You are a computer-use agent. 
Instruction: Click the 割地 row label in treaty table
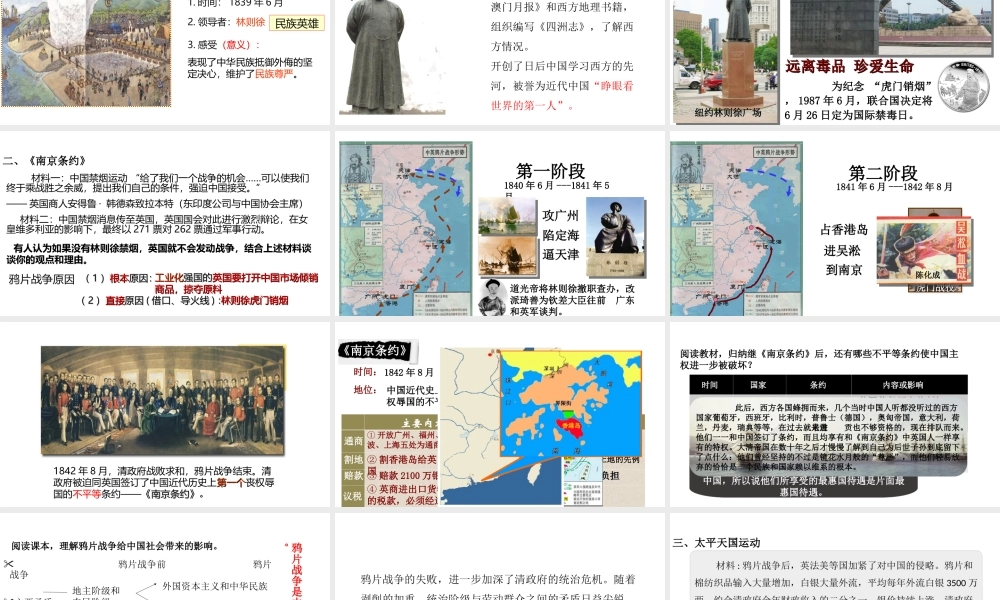(x=353, y=459)
